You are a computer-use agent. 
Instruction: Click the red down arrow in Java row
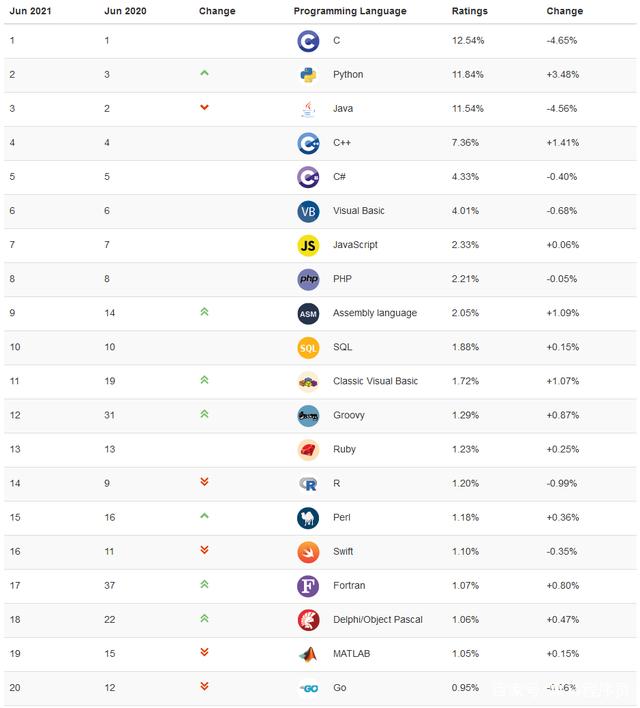[x=204, y=107]
